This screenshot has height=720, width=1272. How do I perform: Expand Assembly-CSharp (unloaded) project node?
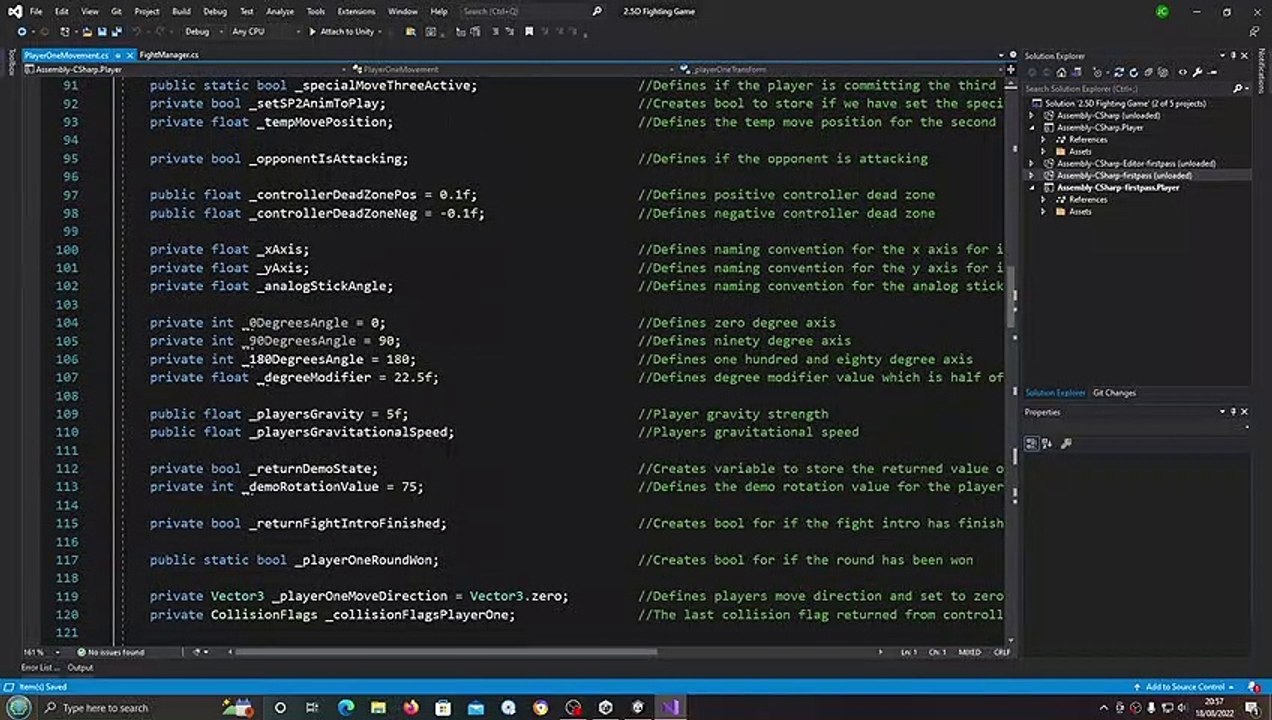1032,115
